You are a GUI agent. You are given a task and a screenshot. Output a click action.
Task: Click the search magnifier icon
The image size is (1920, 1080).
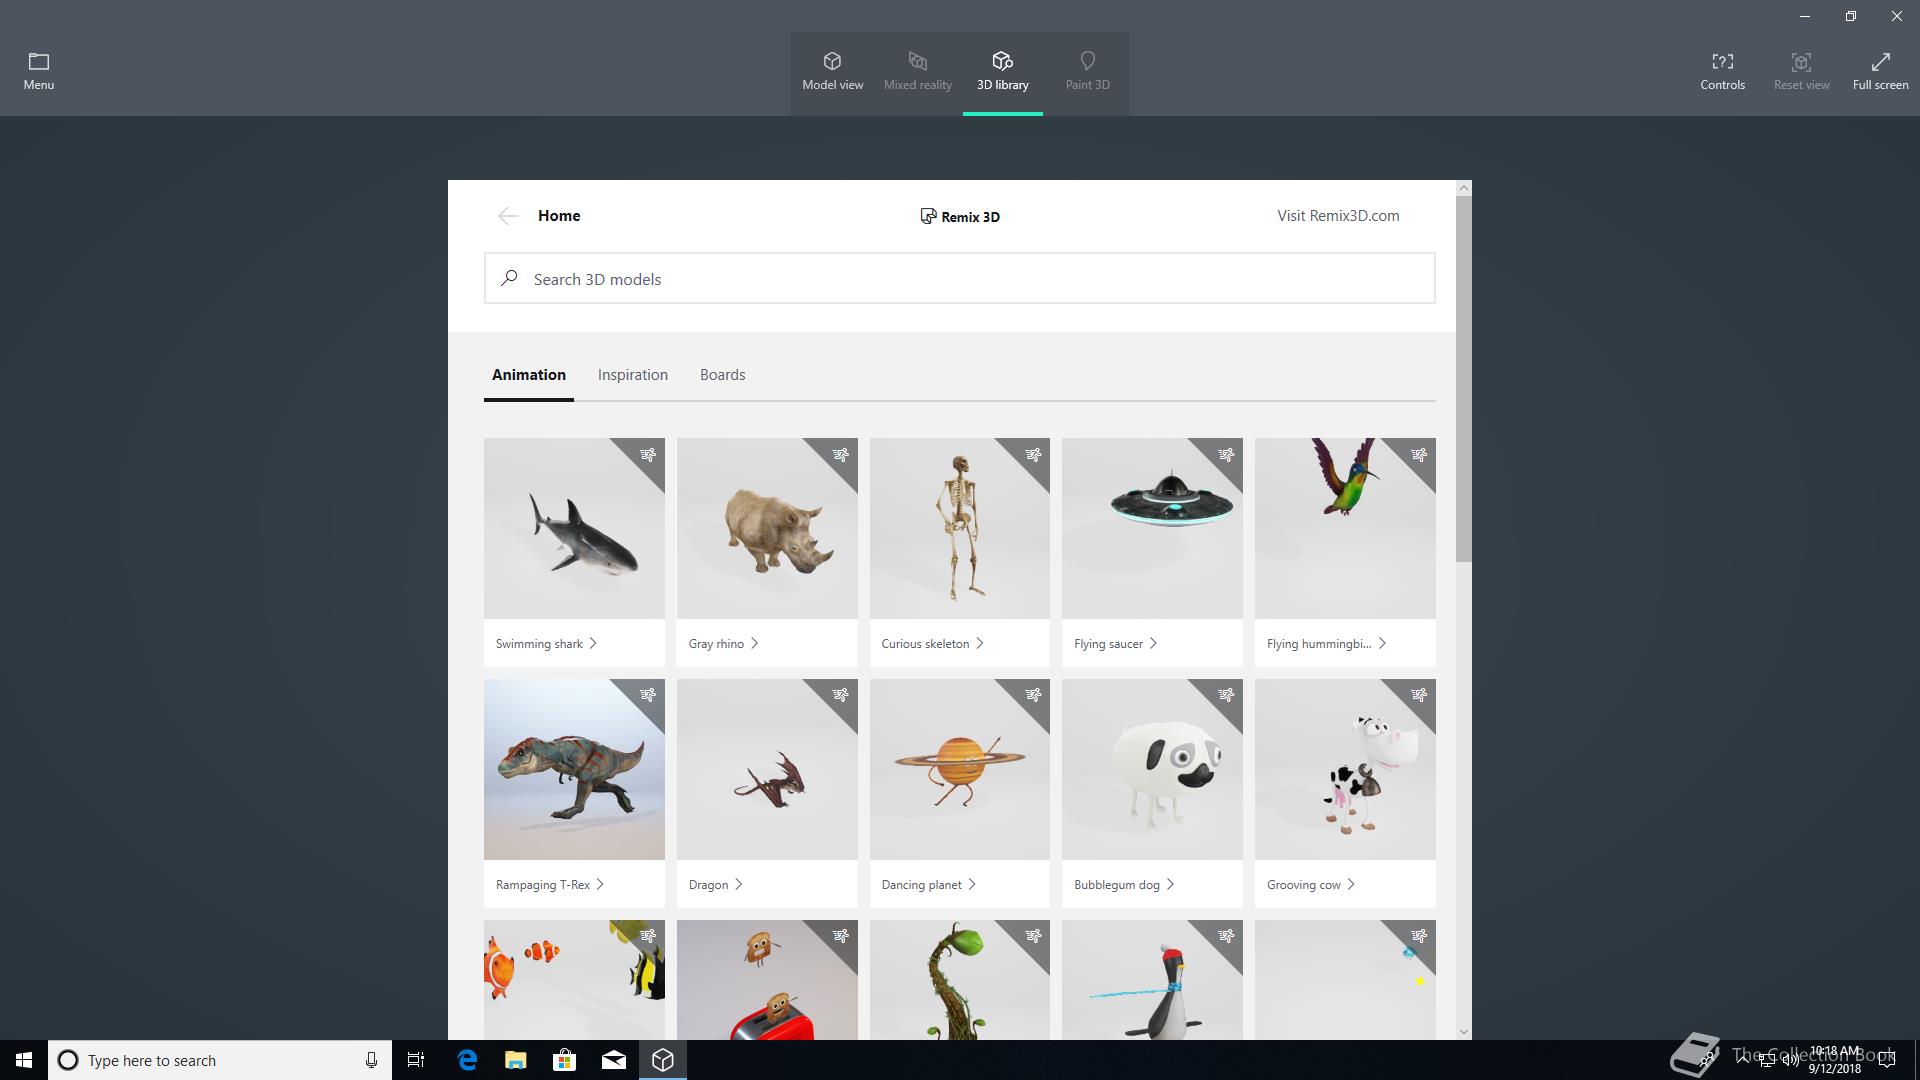click(510, 278)
